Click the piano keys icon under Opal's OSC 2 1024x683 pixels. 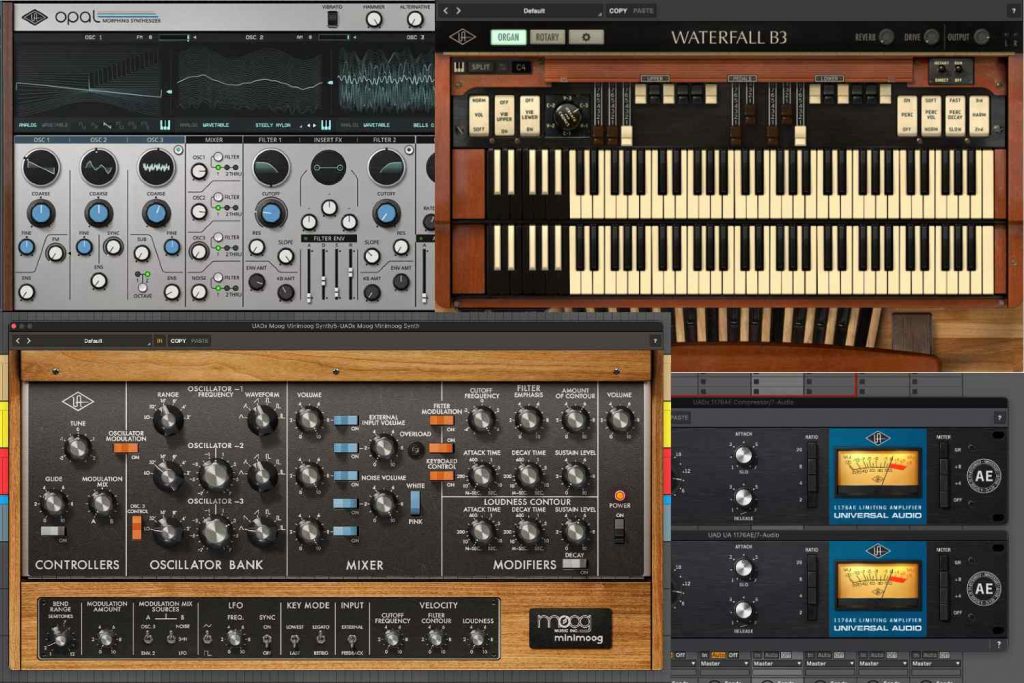tap(326, 122)
